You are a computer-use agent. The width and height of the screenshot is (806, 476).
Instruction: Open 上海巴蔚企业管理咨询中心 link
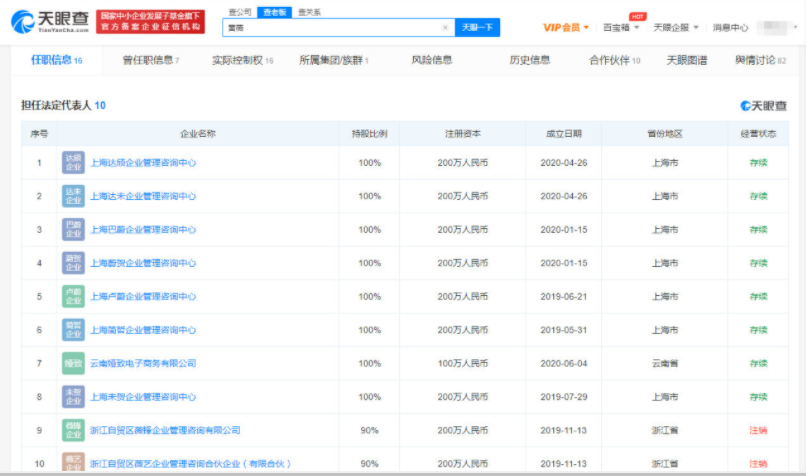(x=143, y=230)
